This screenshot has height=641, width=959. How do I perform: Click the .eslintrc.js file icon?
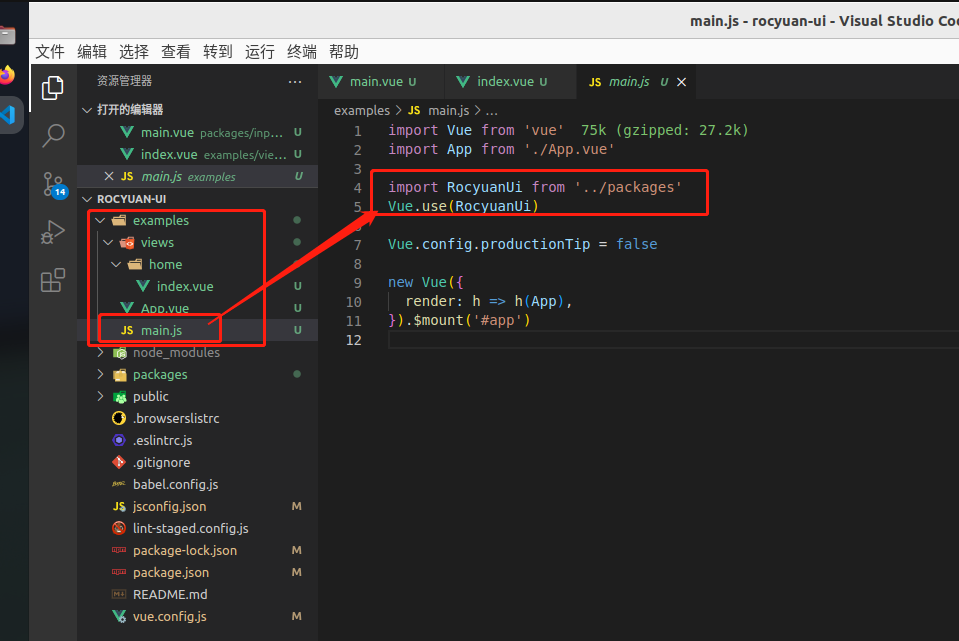click(119, 440)
